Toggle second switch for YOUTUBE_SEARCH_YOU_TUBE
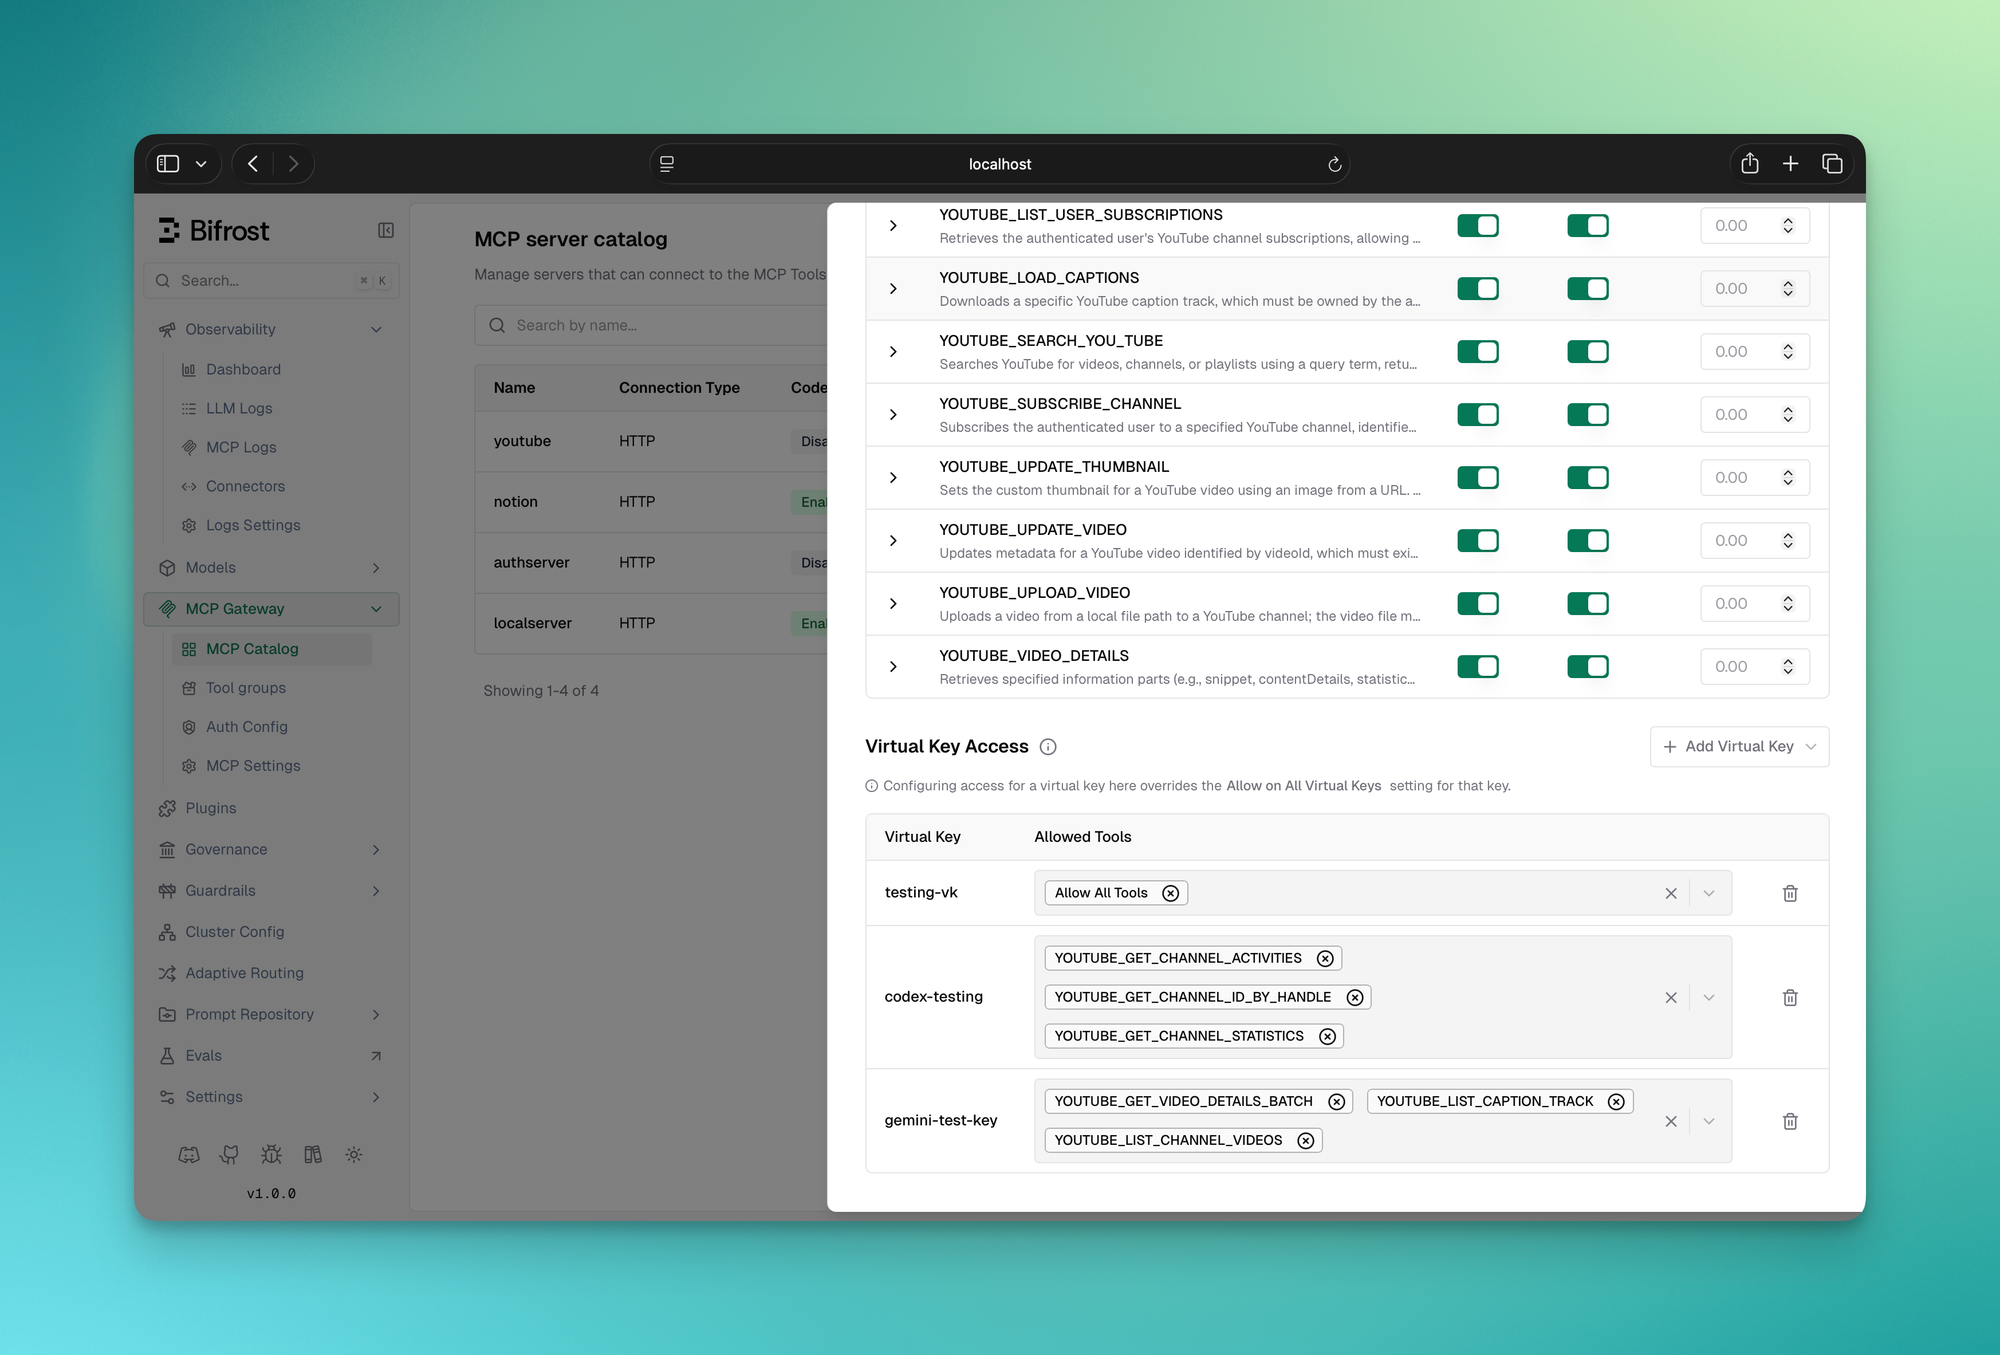The width and height of the screenshot is (2000, 1355). [x=1587, y=351]
